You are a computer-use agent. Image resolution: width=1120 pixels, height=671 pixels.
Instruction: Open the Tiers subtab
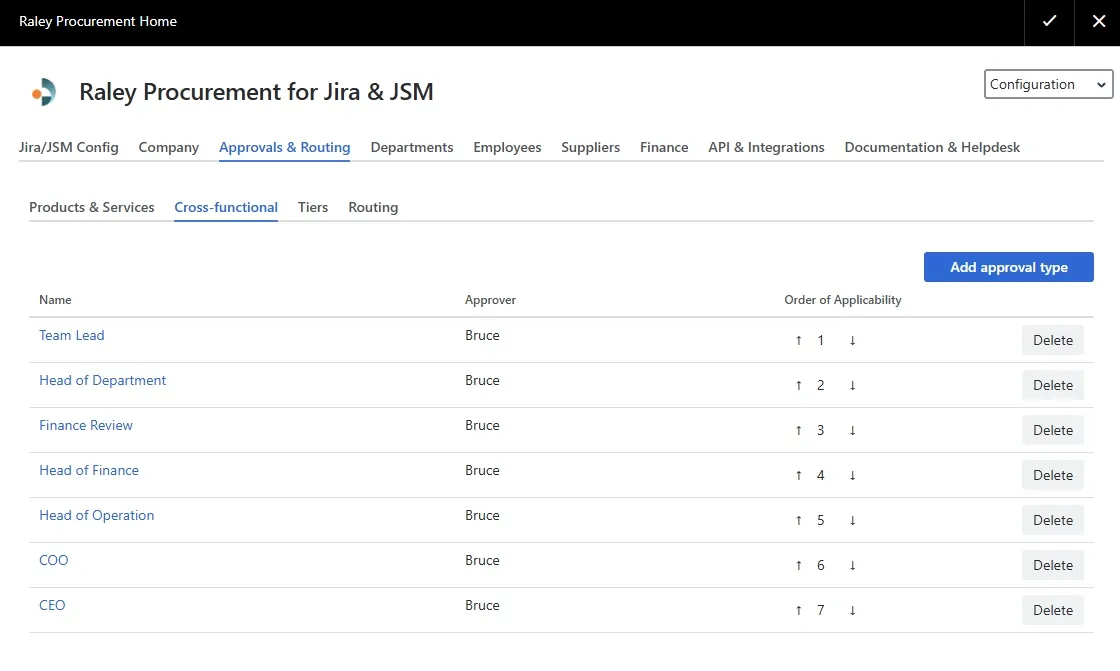tap(313, 207)
